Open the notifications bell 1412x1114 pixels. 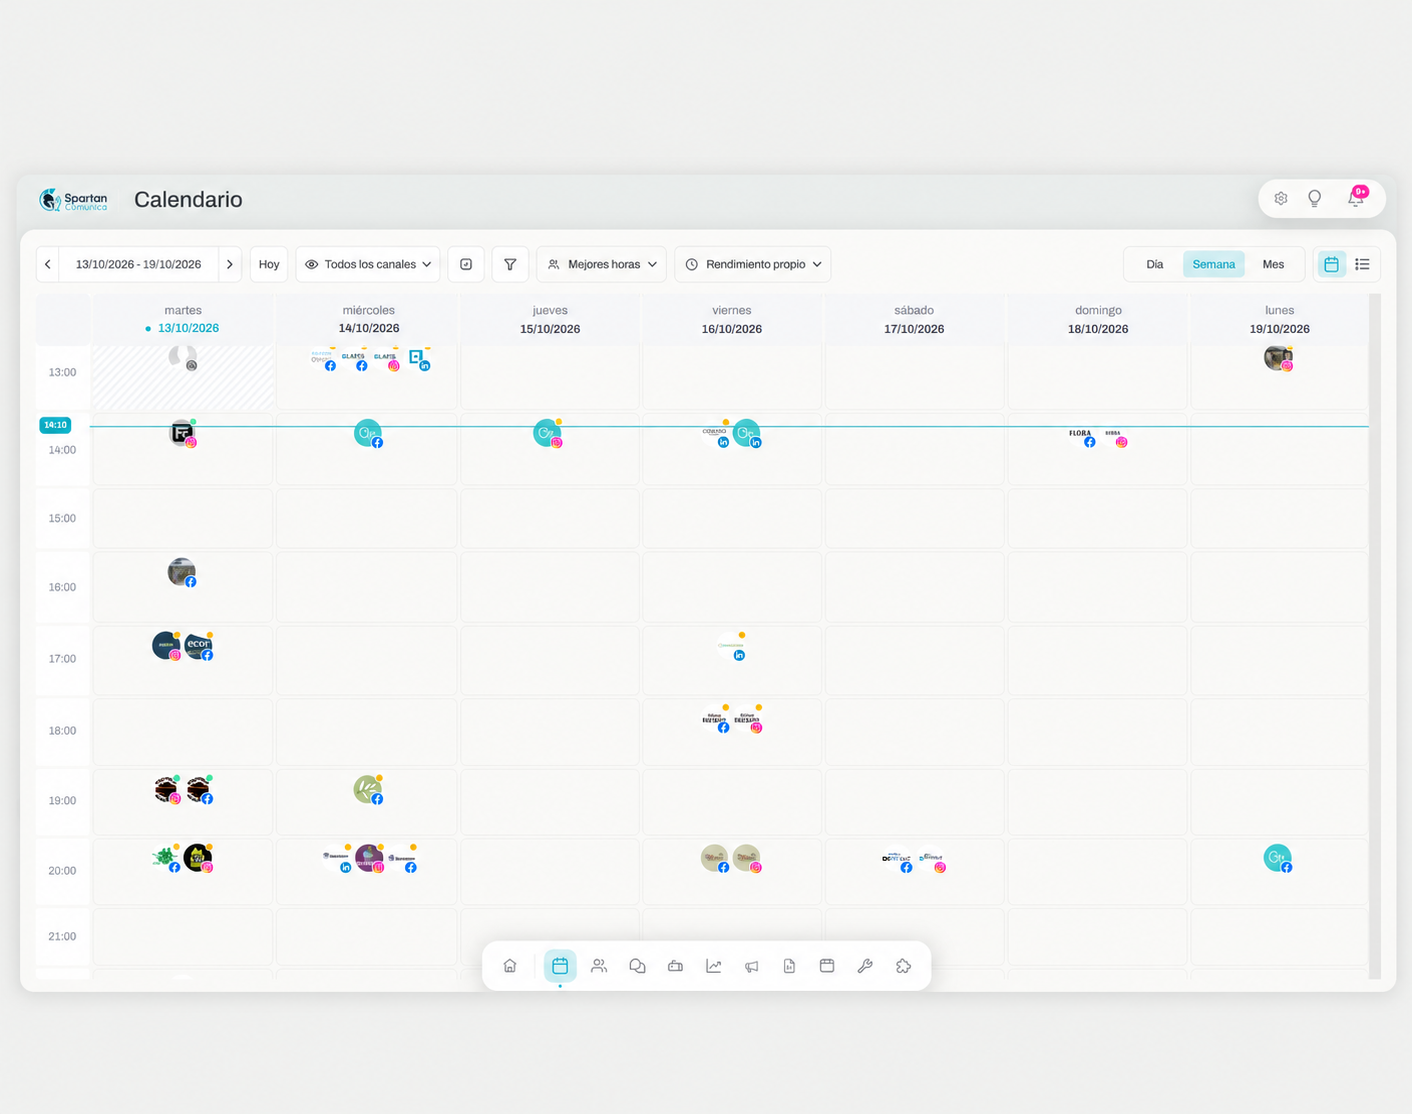[x=1356, y=197]
